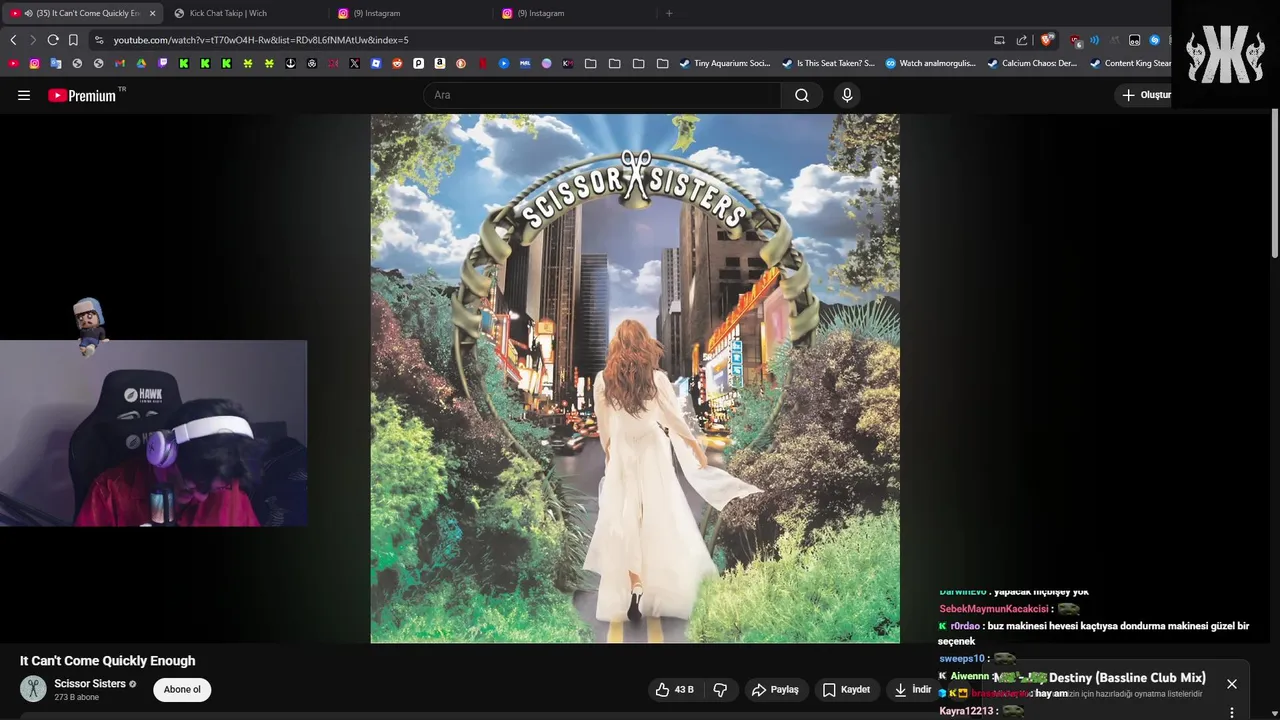The image size is (1280, 720).
Task: Open the Scissor Sisters channel name link
Action: click(x=90, y=684)
